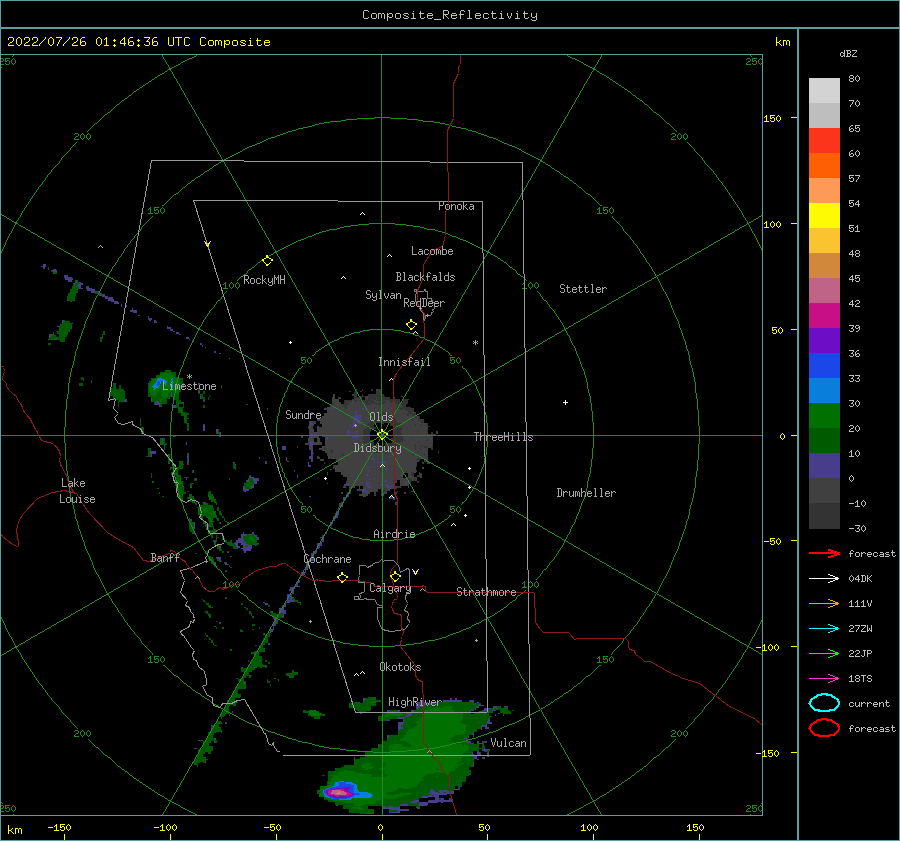This screenshot has height=841, width=900.
Task: Click the yellow diamond marker near RockyMH
Action: (267, 261)
